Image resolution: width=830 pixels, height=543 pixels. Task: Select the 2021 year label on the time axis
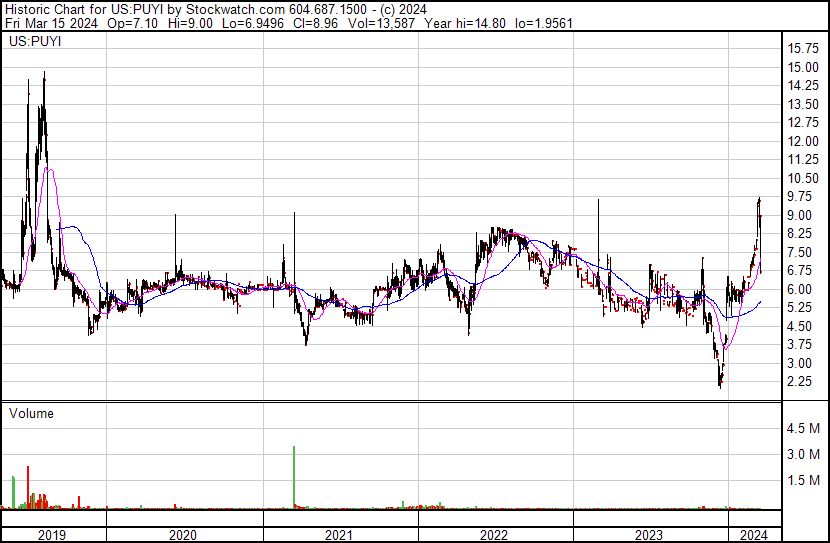(x=340, y=535)
